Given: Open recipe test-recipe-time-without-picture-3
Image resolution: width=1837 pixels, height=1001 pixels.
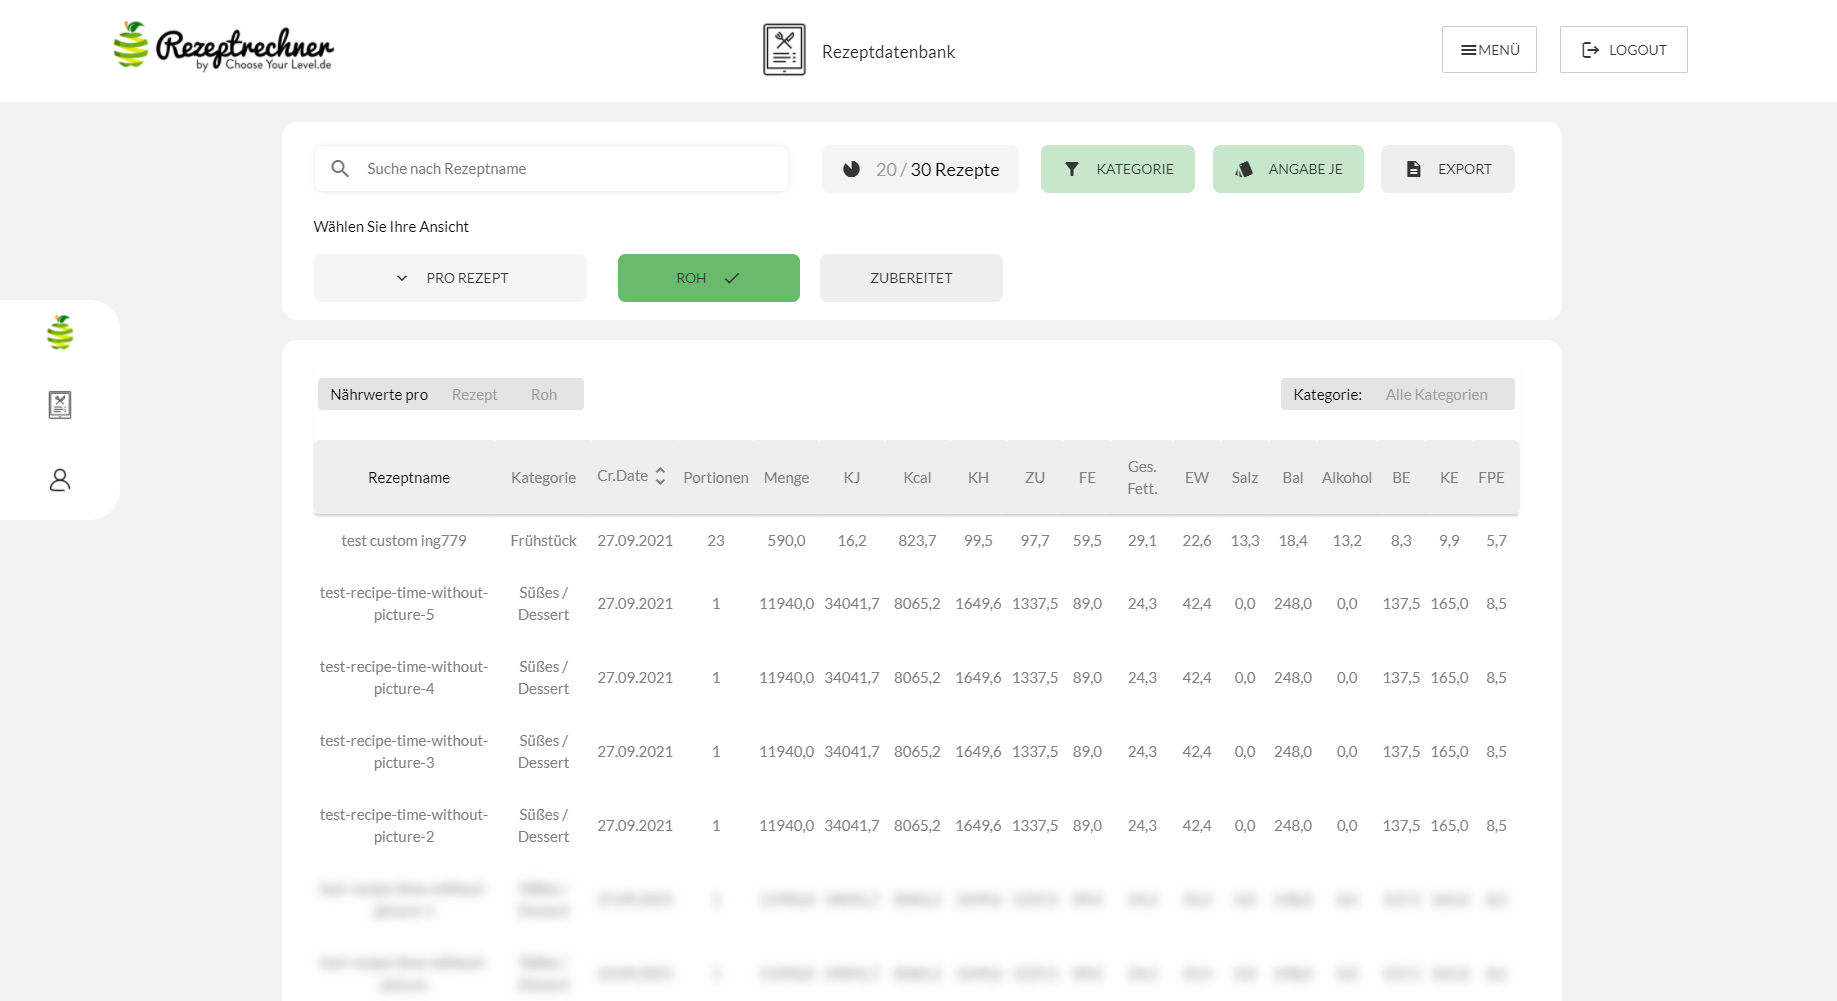Looking at the screenshot, I should [404, 752].
